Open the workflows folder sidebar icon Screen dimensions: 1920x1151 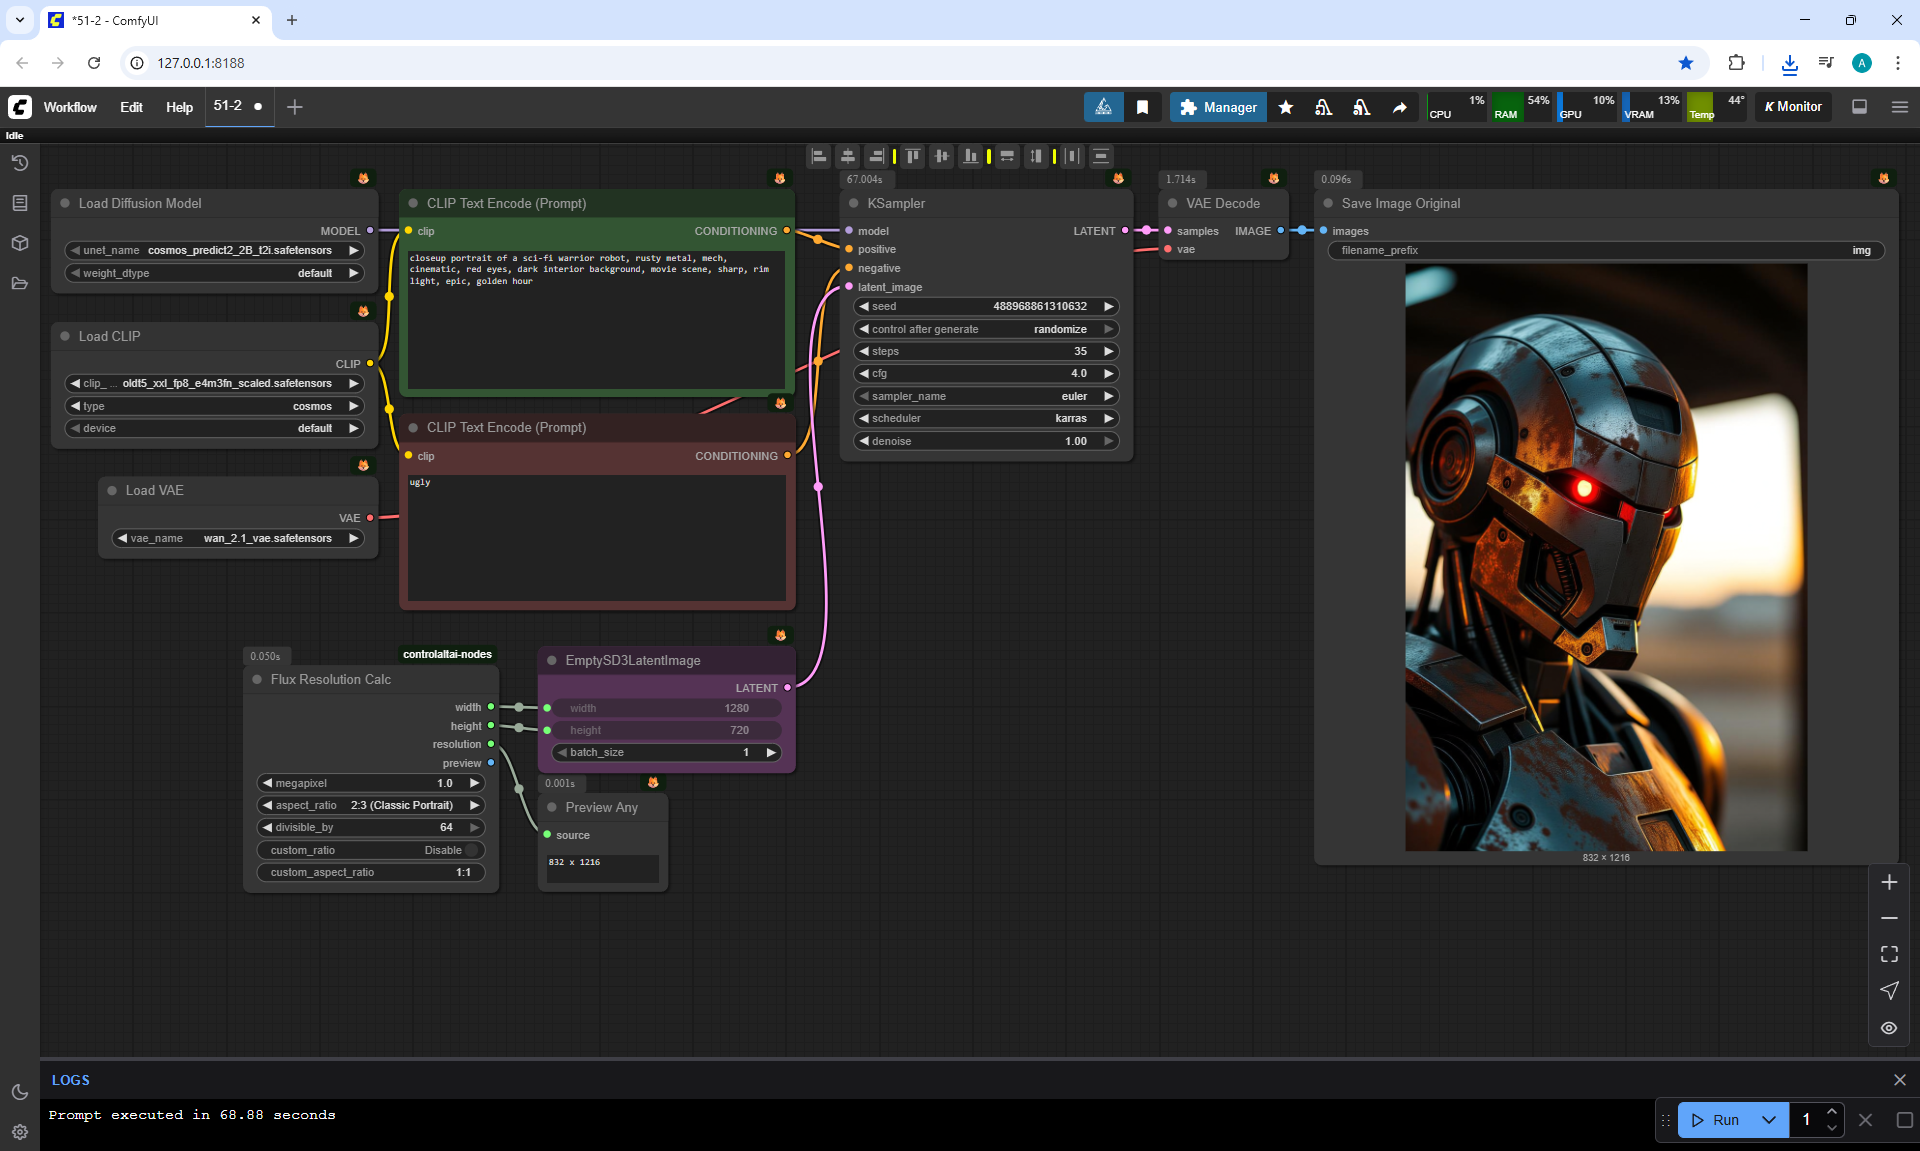[x=19, y=283]
